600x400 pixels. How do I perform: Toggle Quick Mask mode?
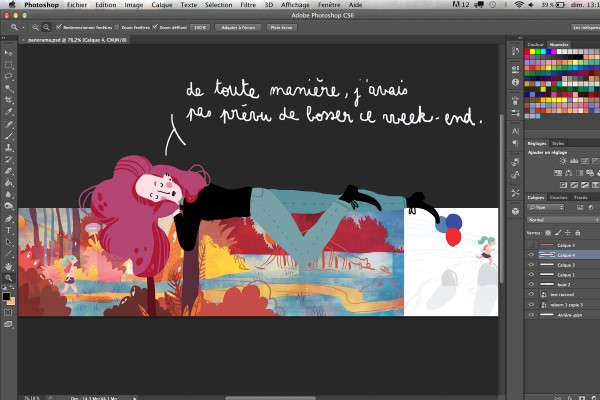pos(8,313)
